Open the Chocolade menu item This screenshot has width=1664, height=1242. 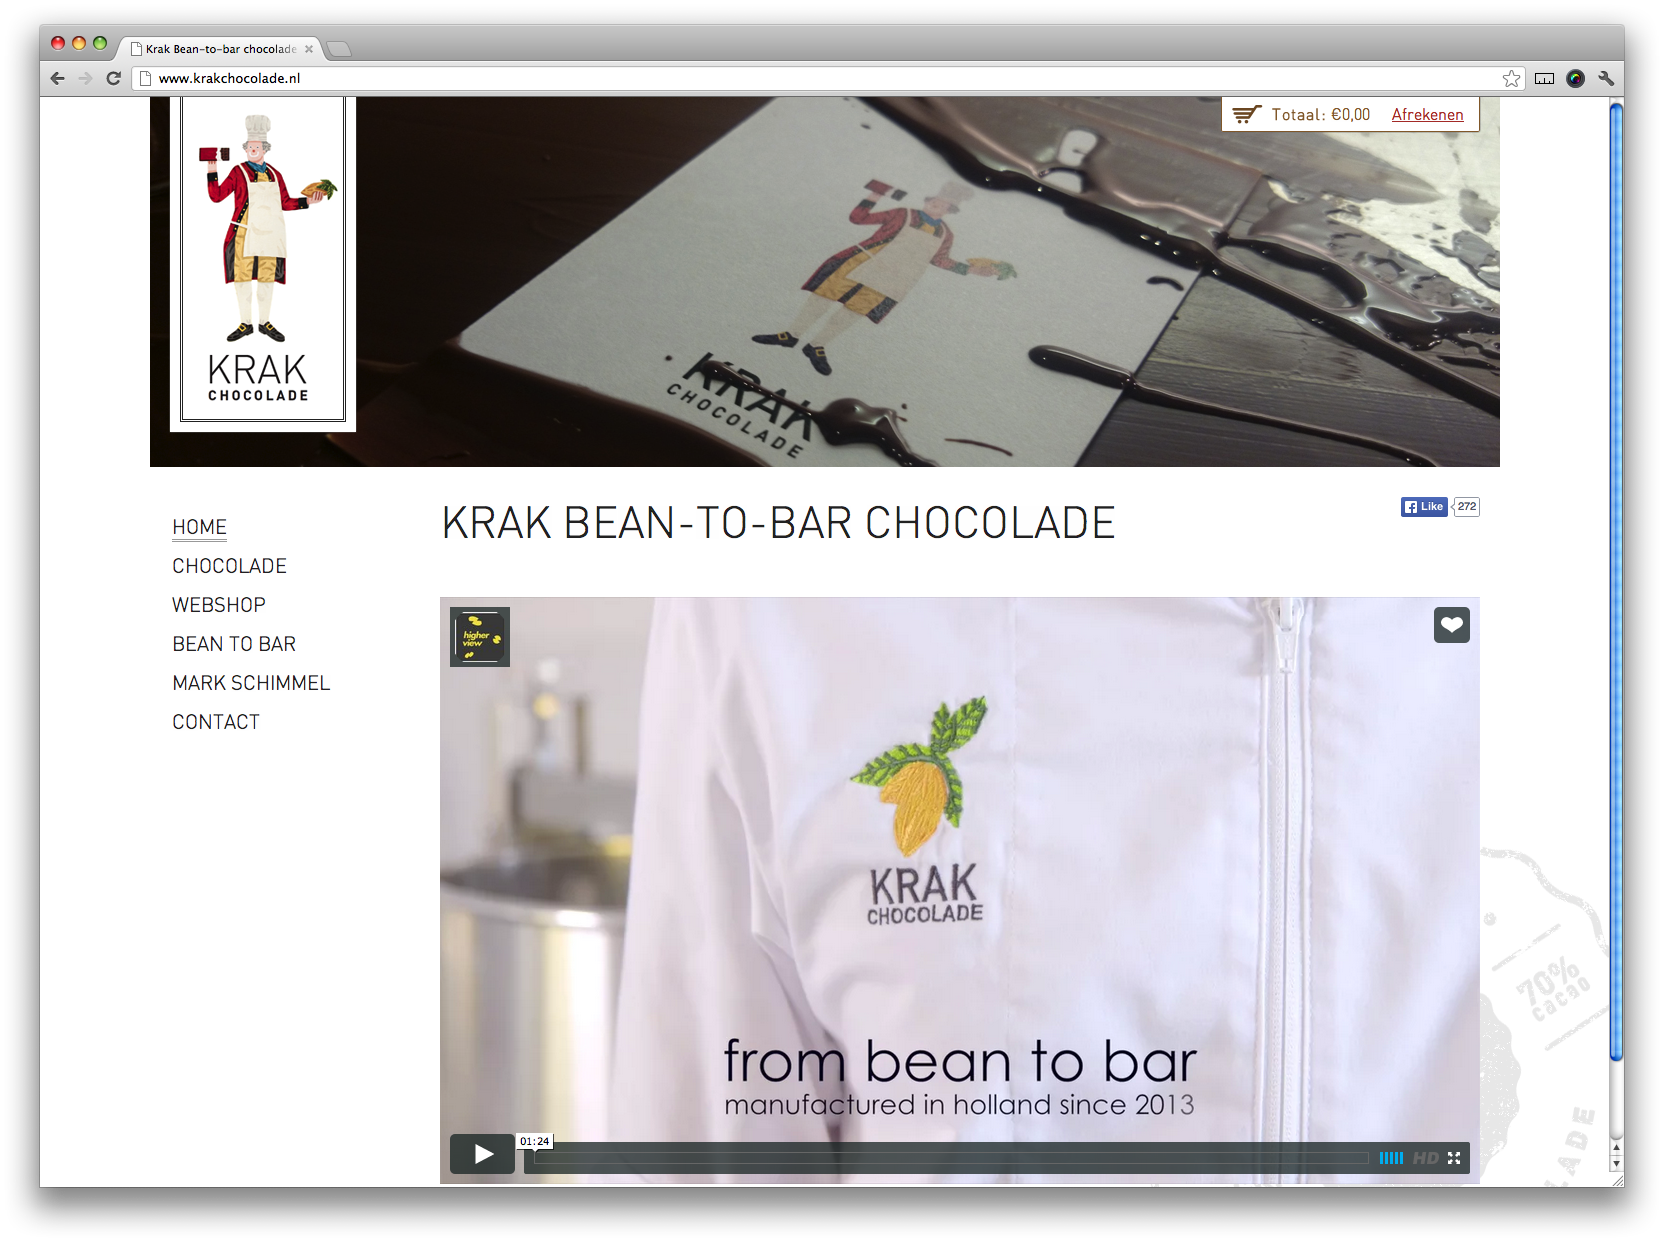[x=229, y=566]
